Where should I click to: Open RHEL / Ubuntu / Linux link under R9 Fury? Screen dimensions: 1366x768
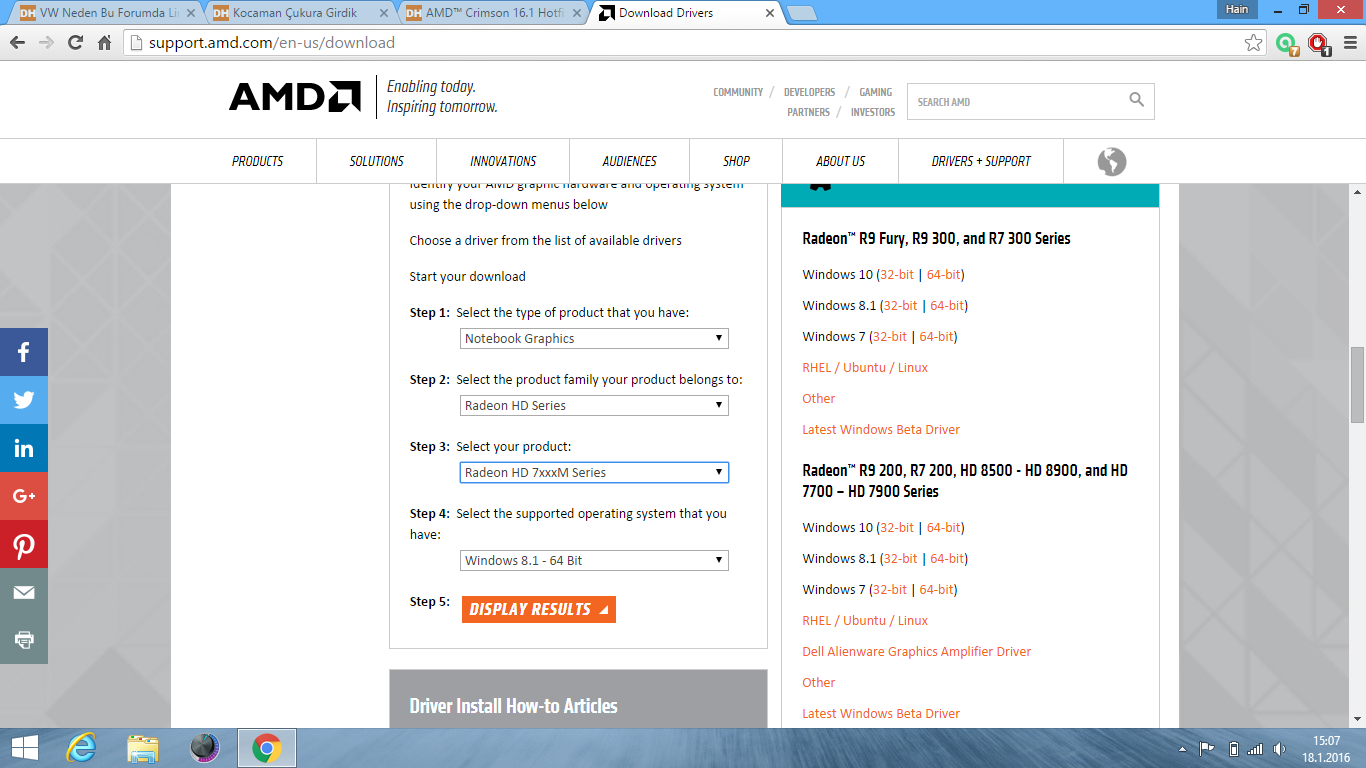coord(865,367)
